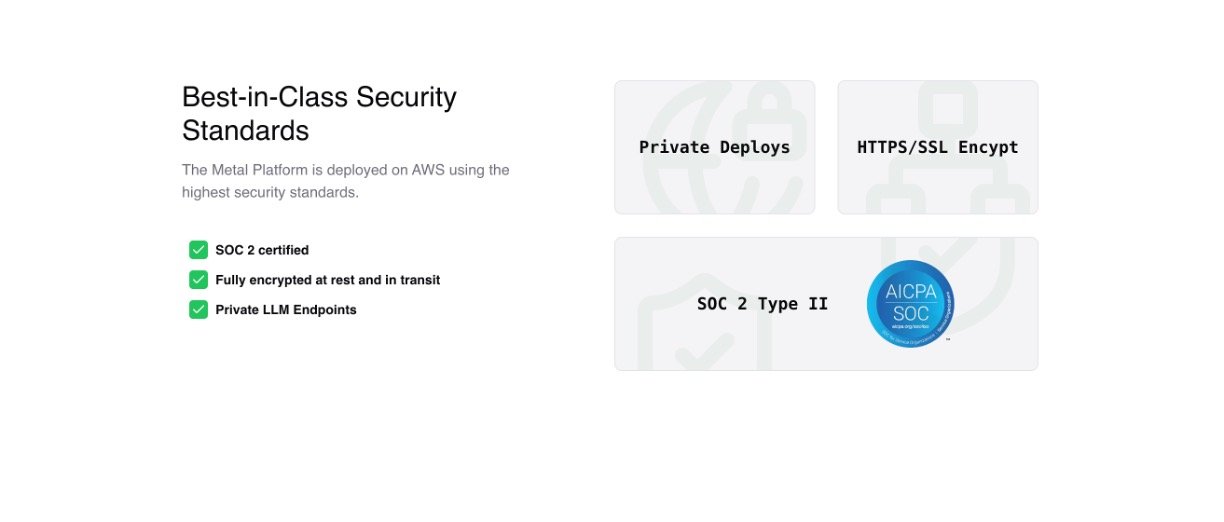Click the 'SOC' lettering inside the blue badge
Screen dimensions: 1224x522
pos(910,312)
